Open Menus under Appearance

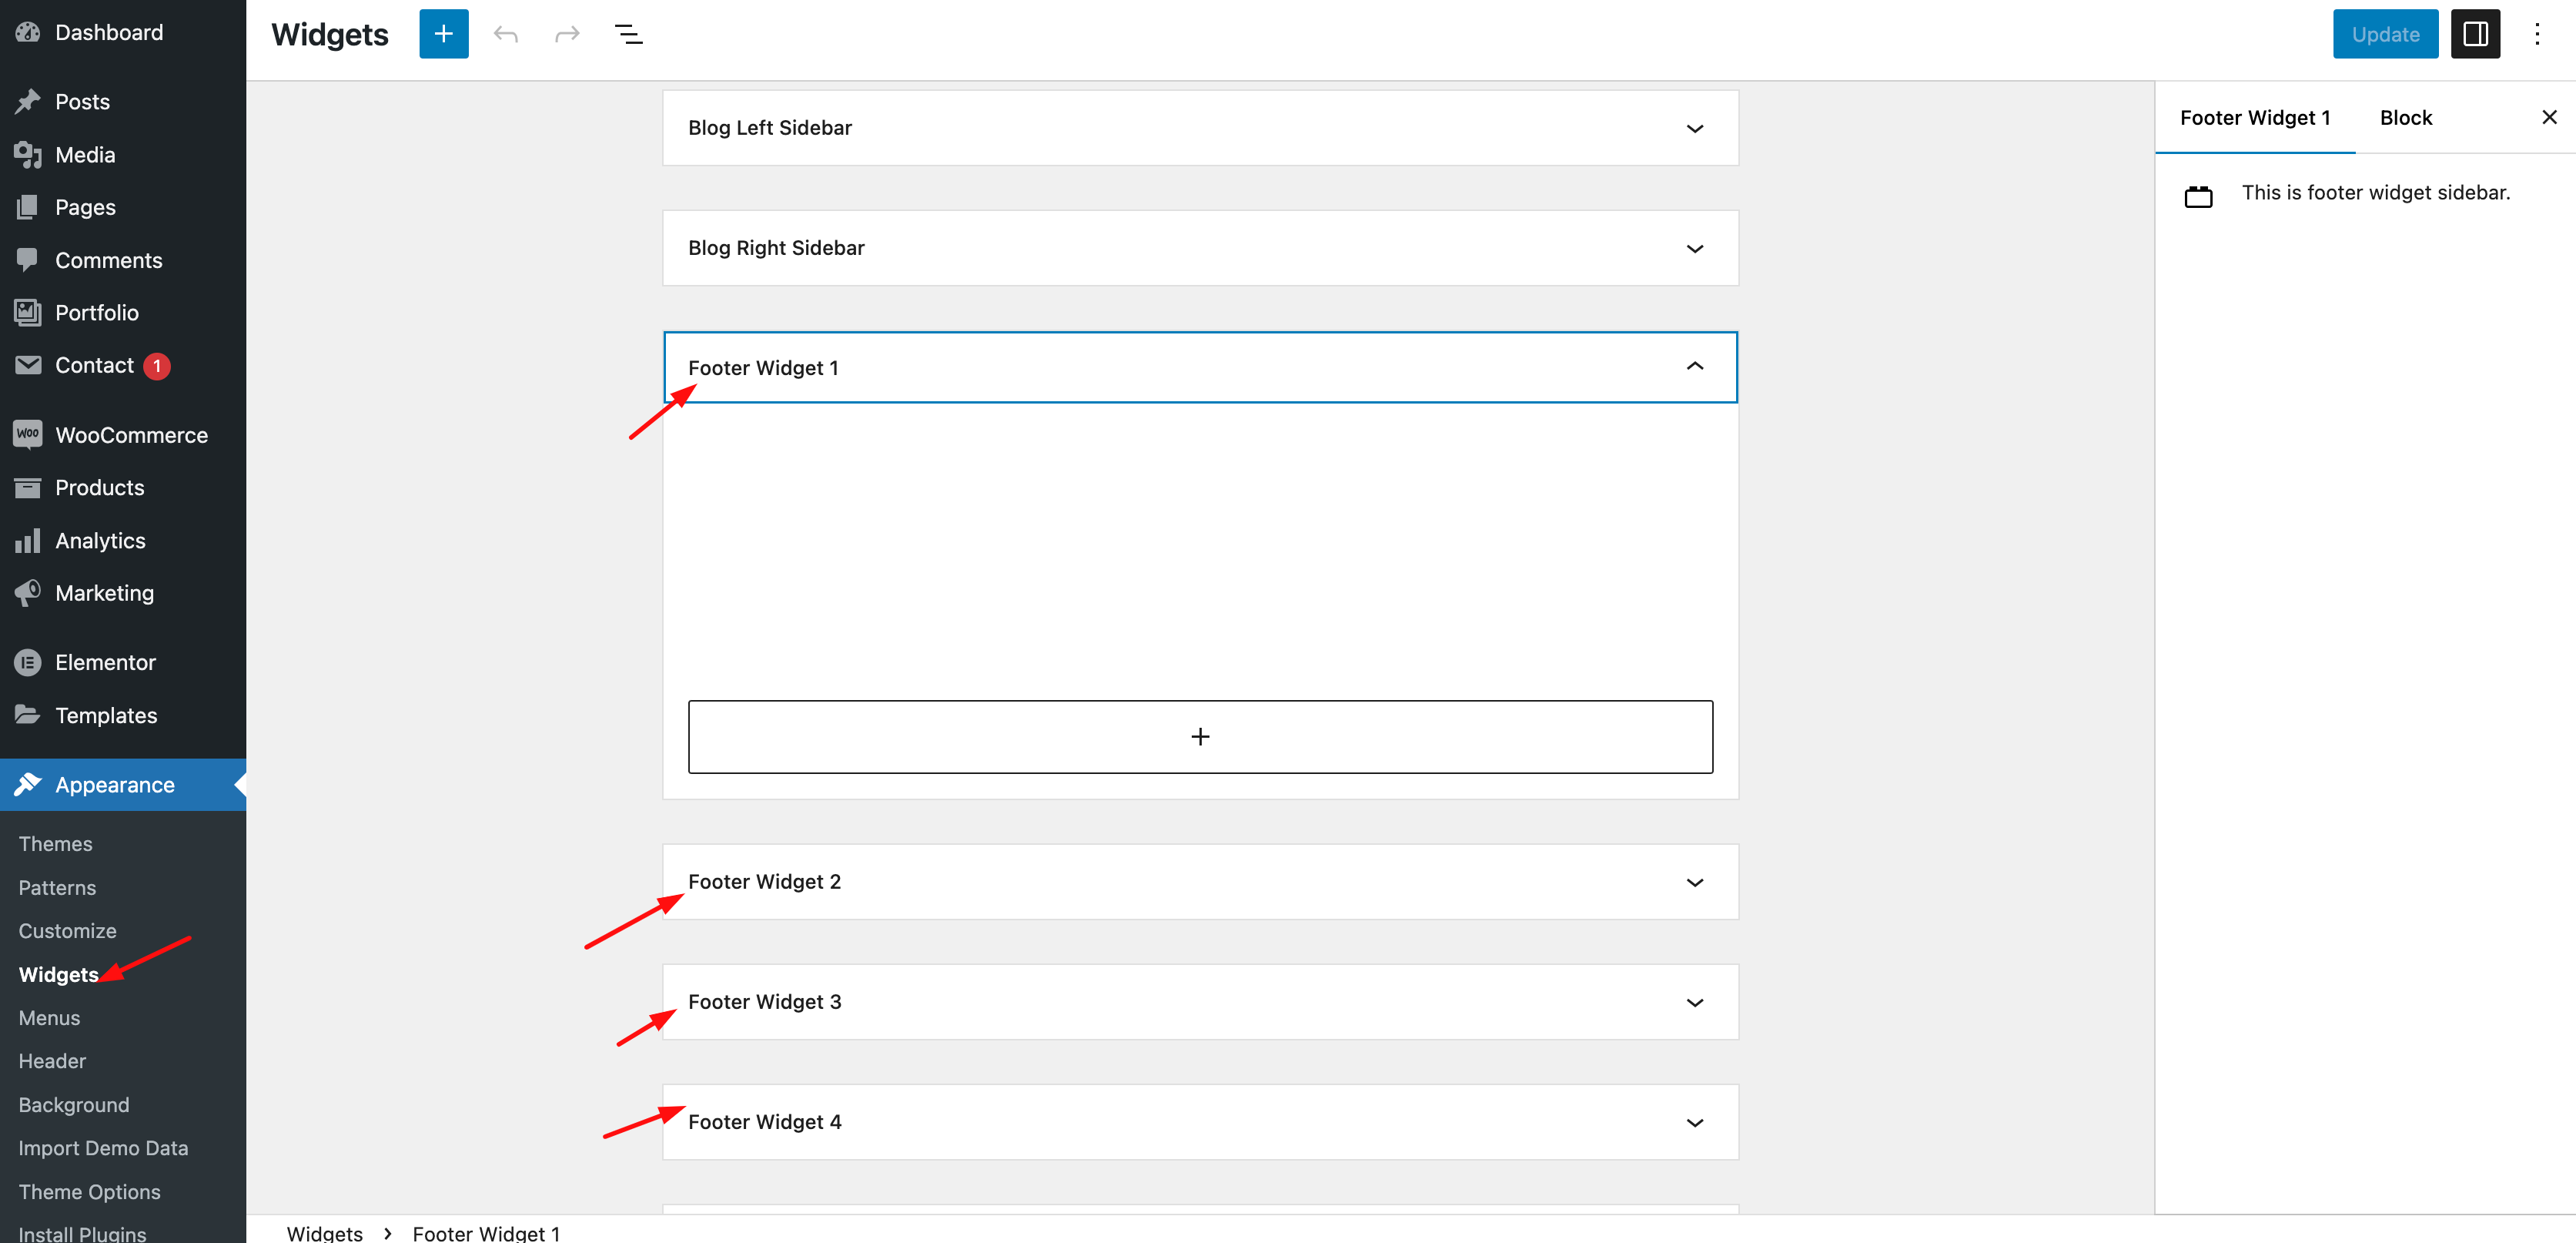pyautogui.click(x=49, y=1017)
